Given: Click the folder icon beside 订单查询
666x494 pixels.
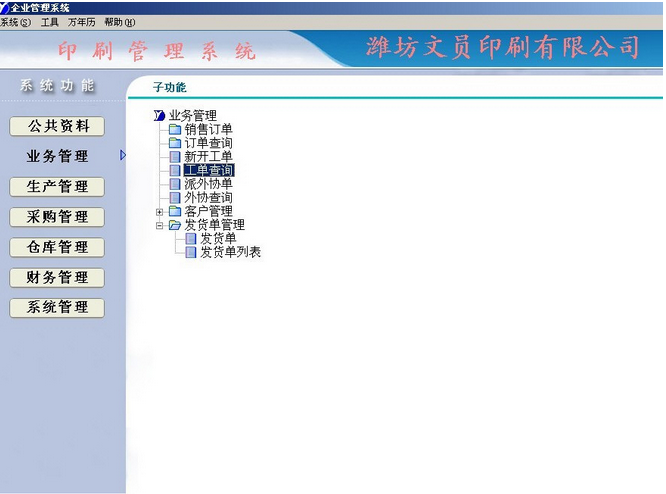Looking at the screenshot, I should pos(175,143).
